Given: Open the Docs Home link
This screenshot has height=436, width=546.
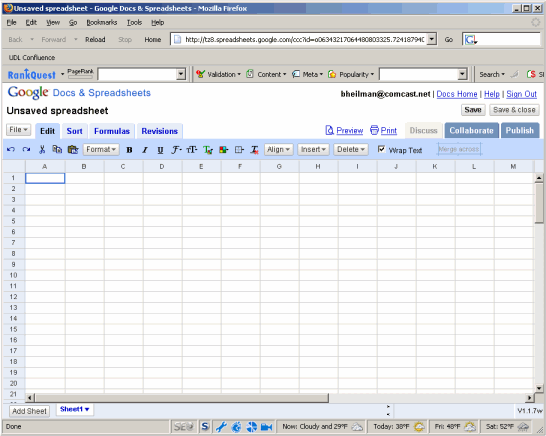Looking at the screenshot, I should (457, 94).
